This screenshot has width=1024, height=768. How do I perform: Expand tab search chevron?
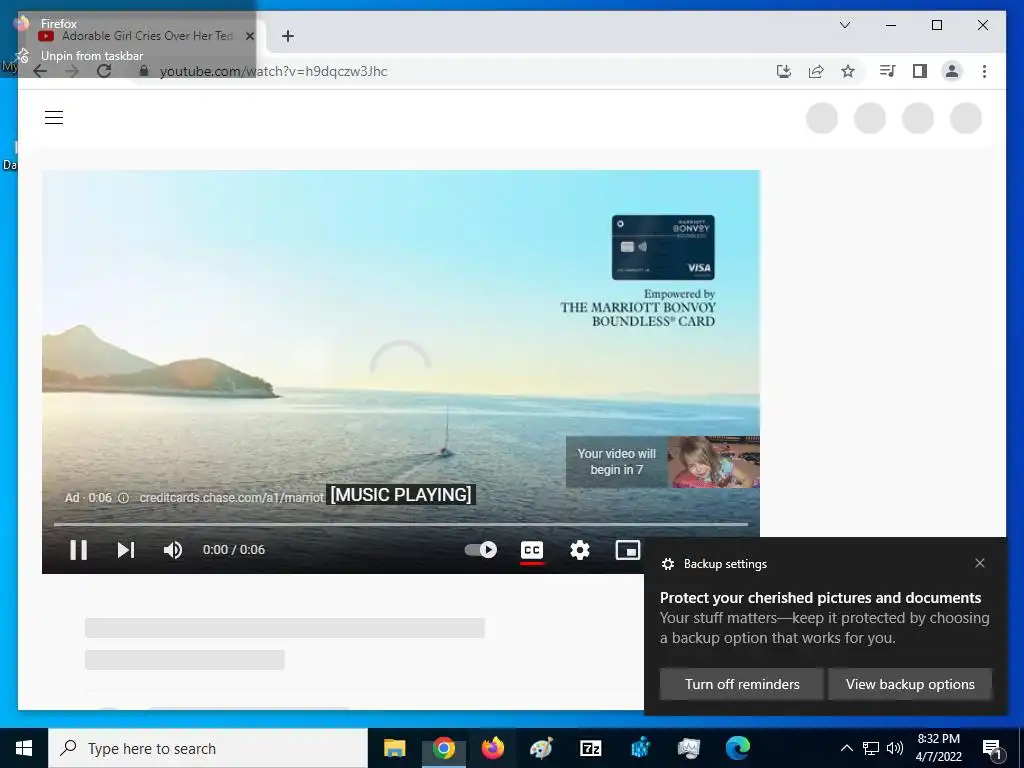[844, 25]
